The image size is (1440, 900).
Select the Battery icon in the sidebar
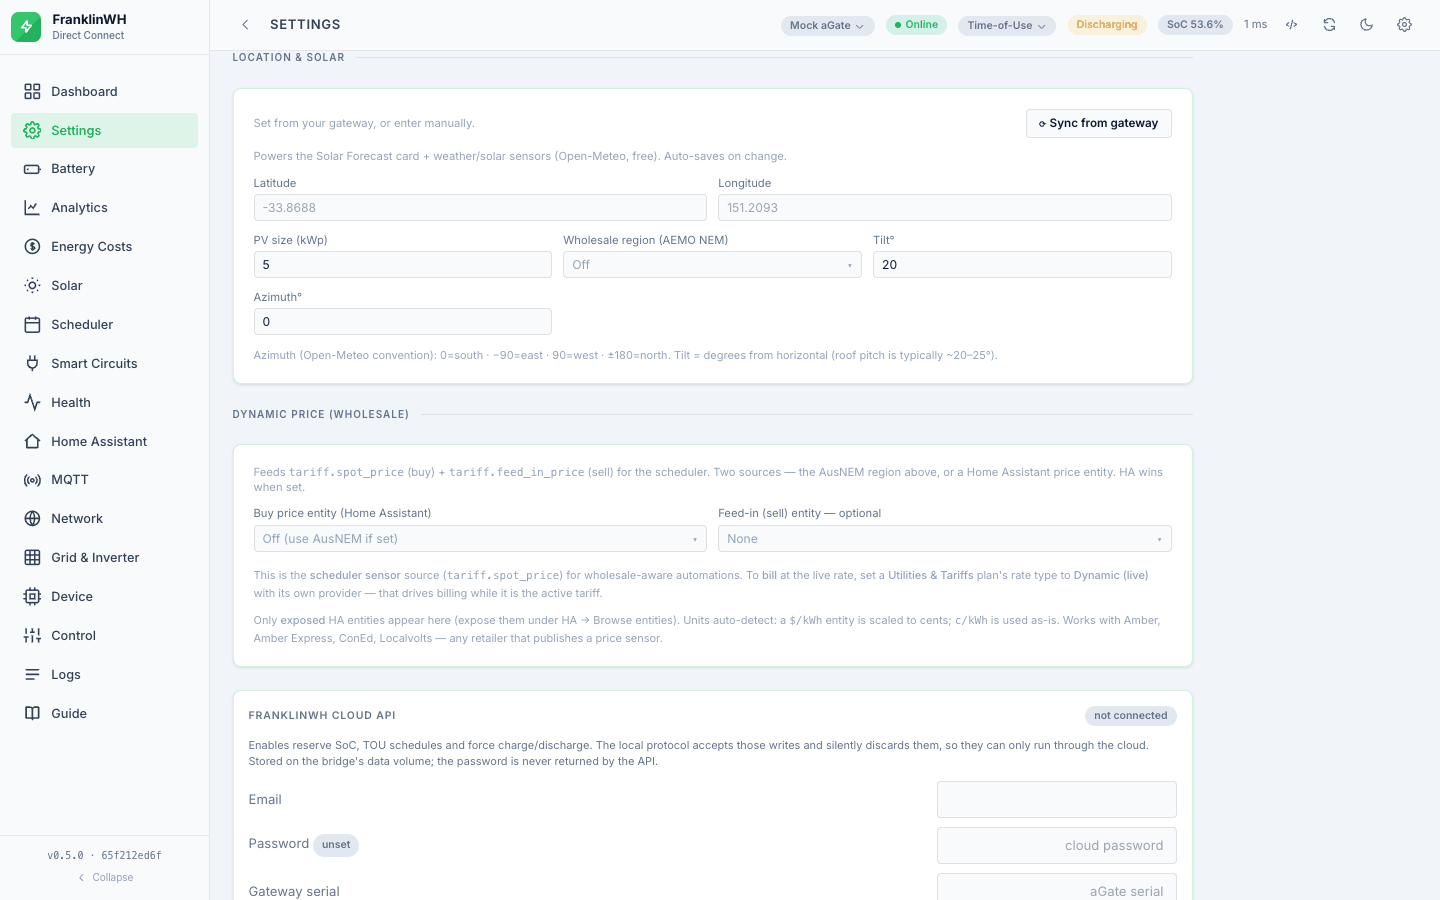(x=32, y=169)
